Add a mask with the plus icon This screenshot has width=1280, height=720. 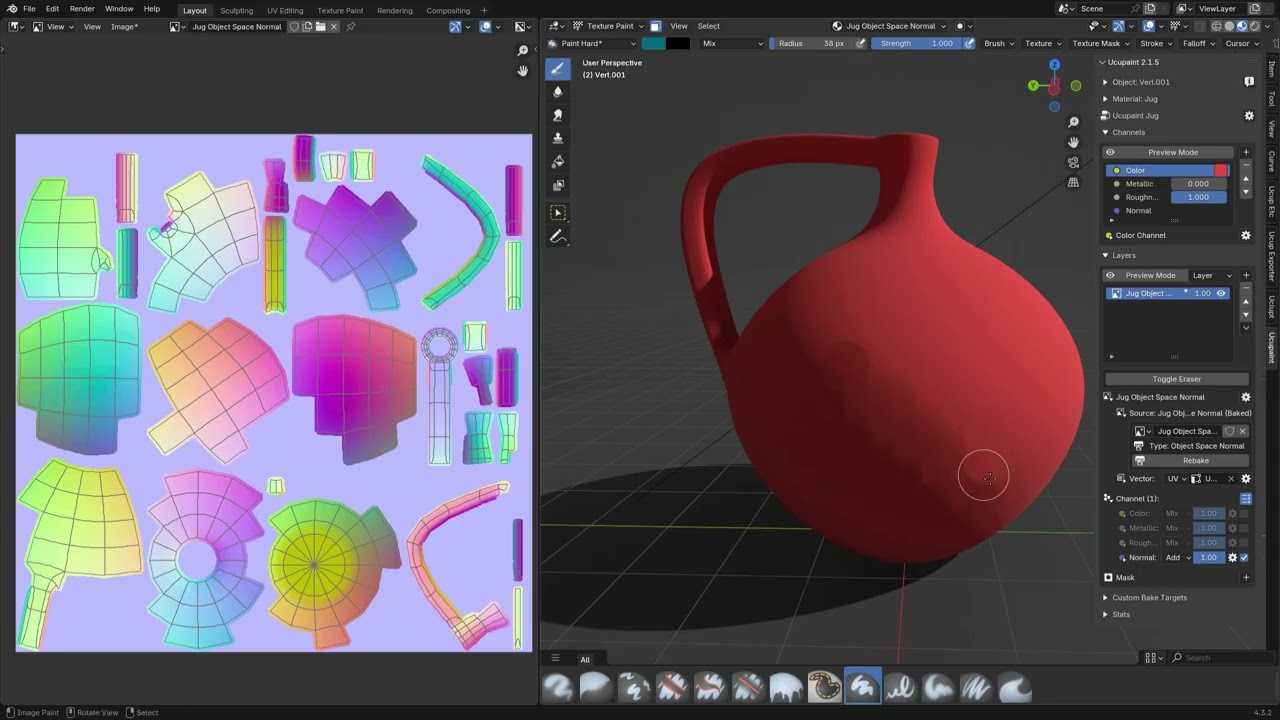[x=1246, y=577]
